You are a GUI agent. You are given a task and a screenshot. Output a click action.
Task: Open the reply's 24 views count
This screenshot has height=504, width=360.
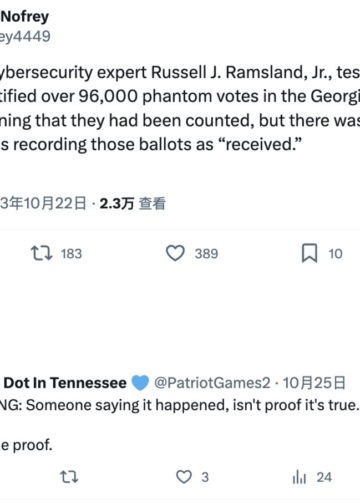click(x=324, y=477)
